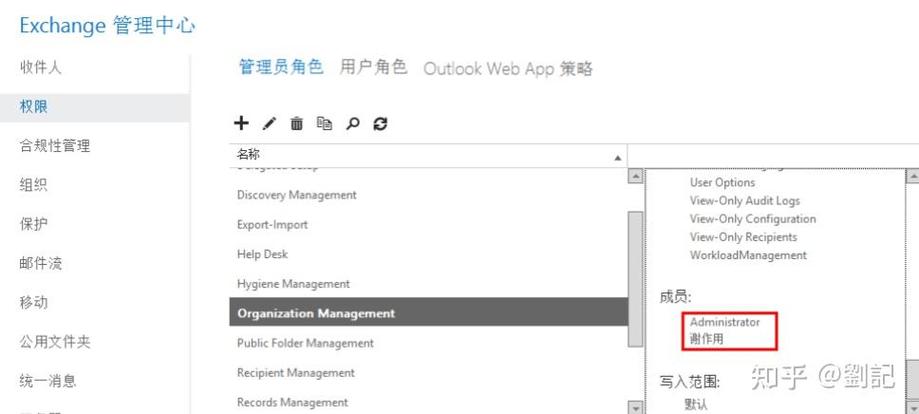The width and height of the screenshot is (919, 414).
Task: Click the copy role group icon
Action: [x=324, y=124]
